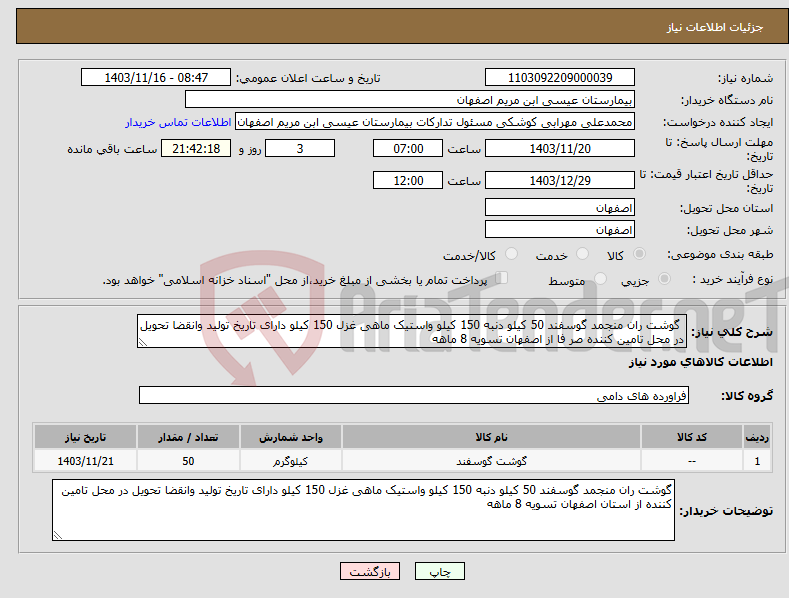Click the جزئیات اطلاعات نیاز page header

(715, 27)
